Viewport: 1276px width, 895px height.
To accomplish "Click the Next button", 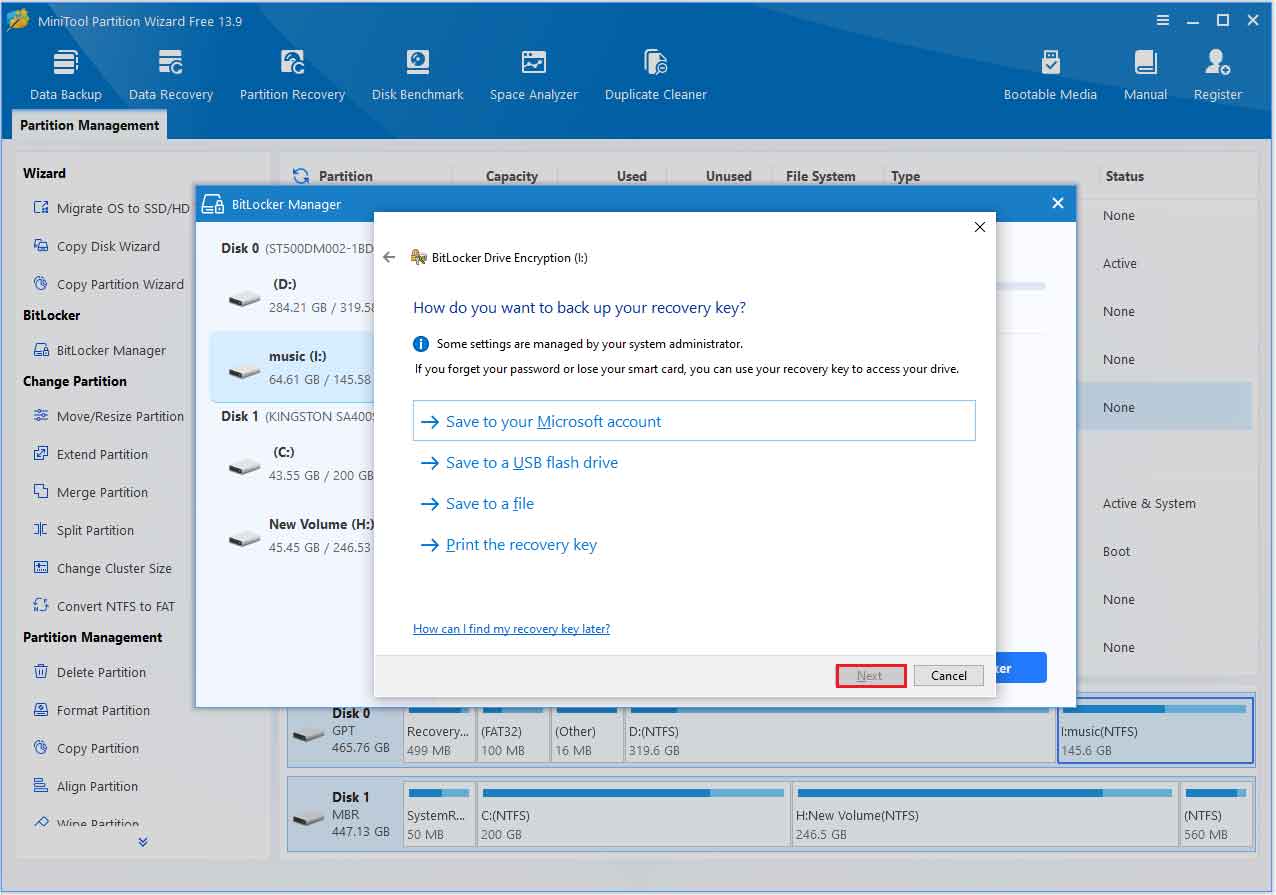I will [x=870, y=675].
